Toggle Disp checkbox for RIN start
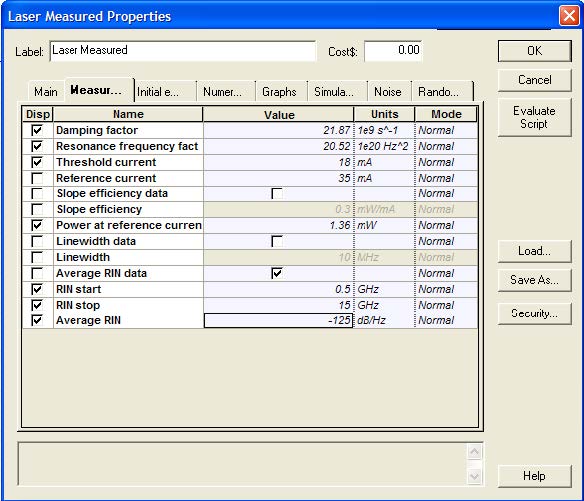Image resolution: width=584 pixels, height=501 pixels. click(x=37, y=289)
